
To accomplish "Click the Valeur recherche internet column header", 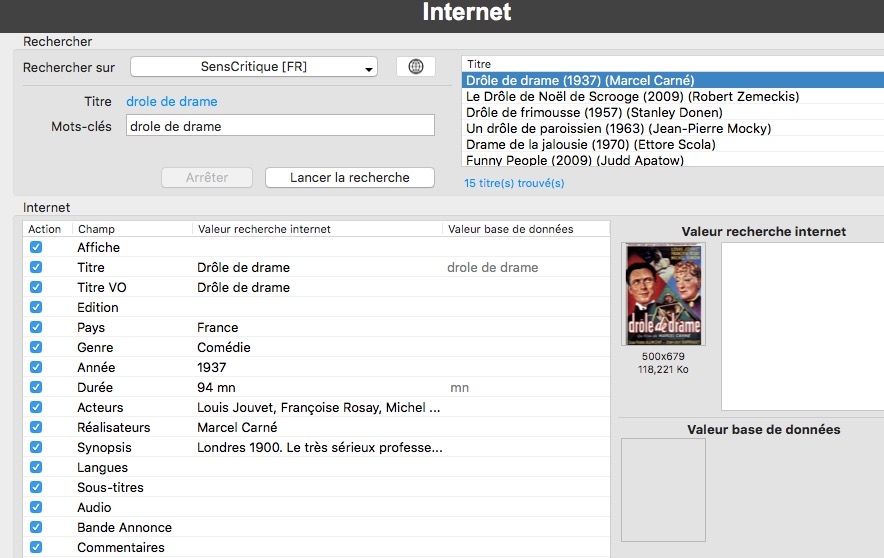I will pyautogui.click(x=264, y=229).
